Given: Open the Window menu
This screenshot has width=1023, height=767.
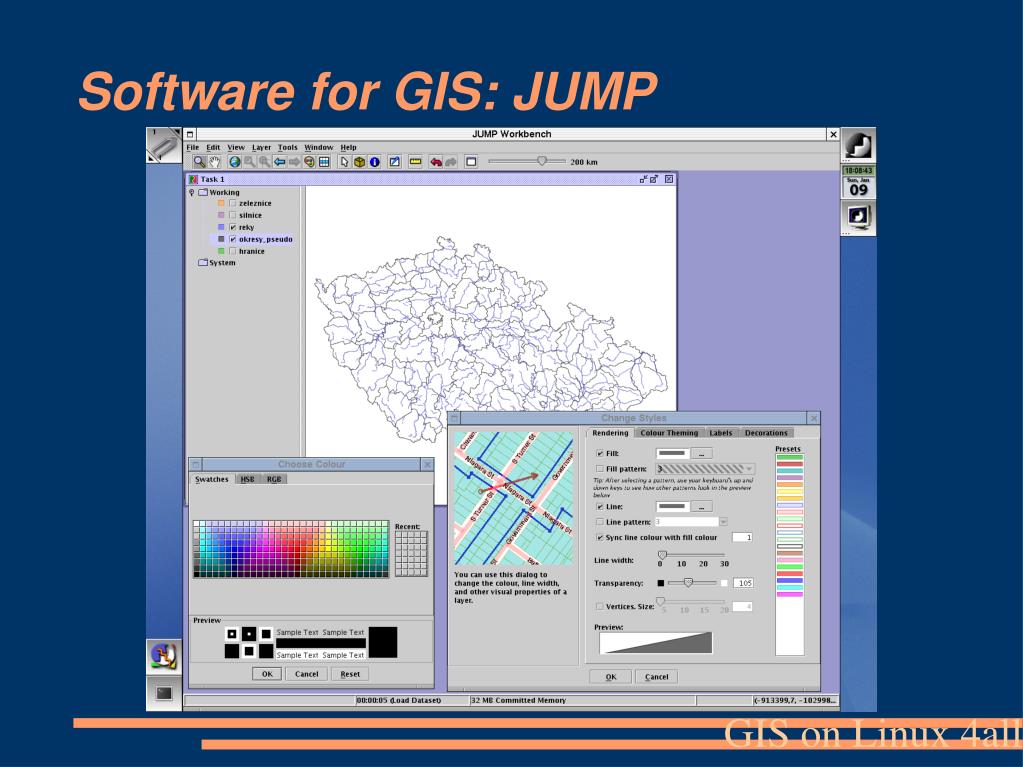Looking at the screenshot, I should 318,147.
